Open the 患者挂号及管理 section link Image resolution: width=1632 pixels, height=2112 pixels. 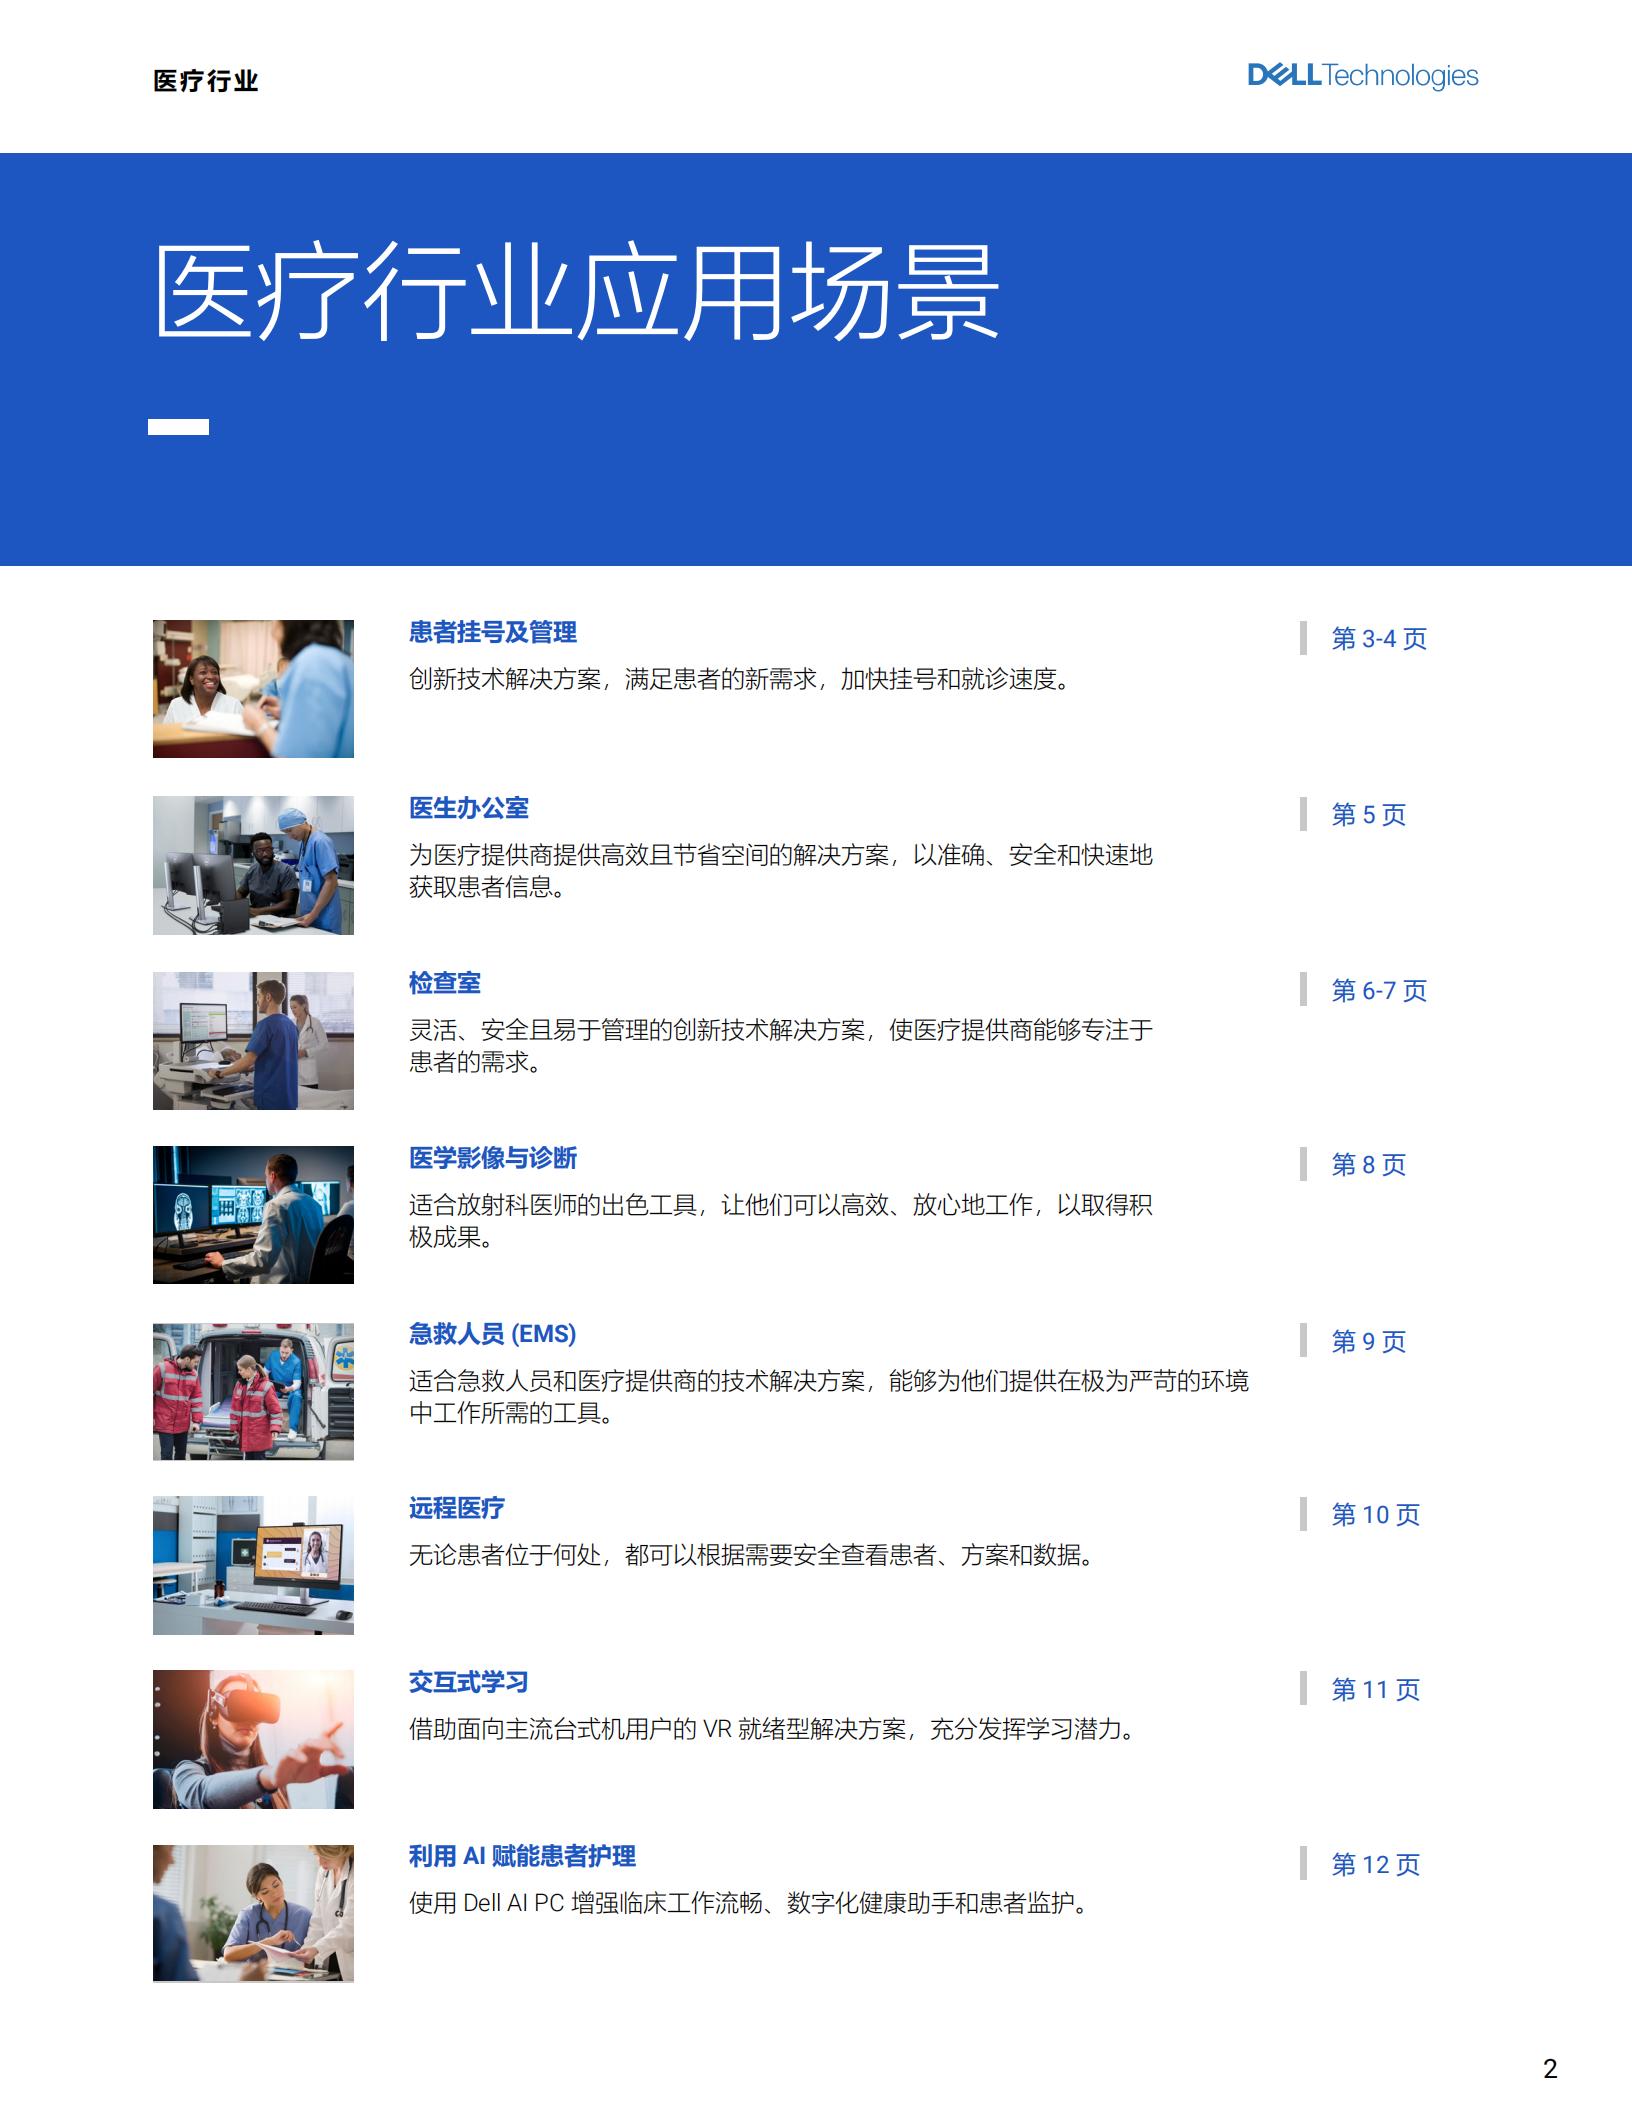point(492,632)
